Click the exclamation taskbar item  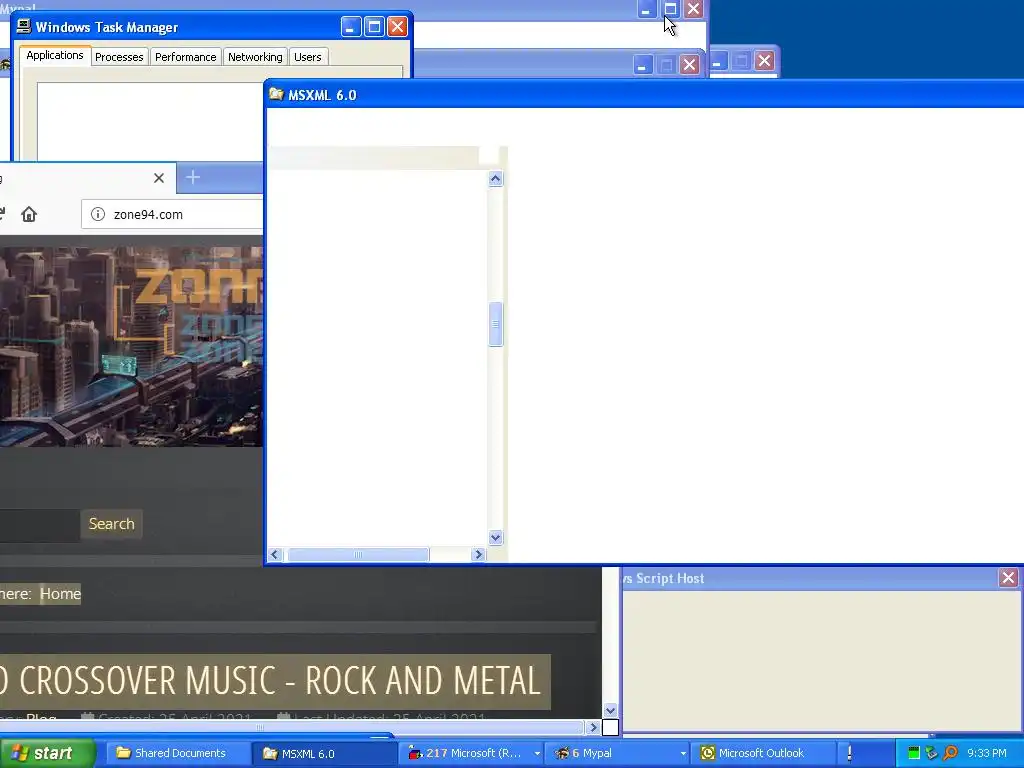pyautogui.click(x=850, y=753)
